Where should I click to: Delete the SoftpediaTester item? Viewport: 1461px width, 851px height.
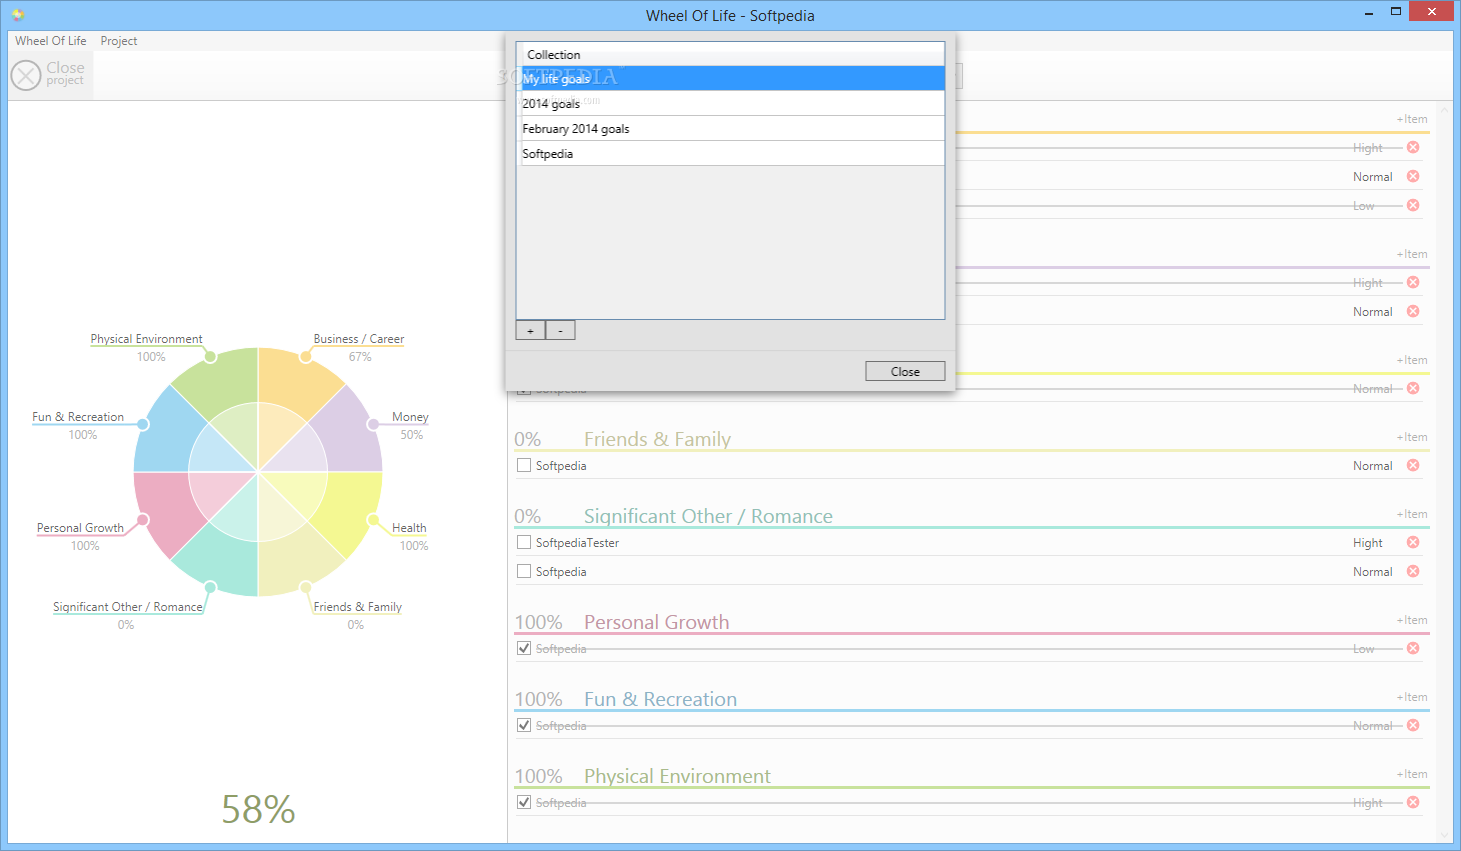click(1413, 542)
